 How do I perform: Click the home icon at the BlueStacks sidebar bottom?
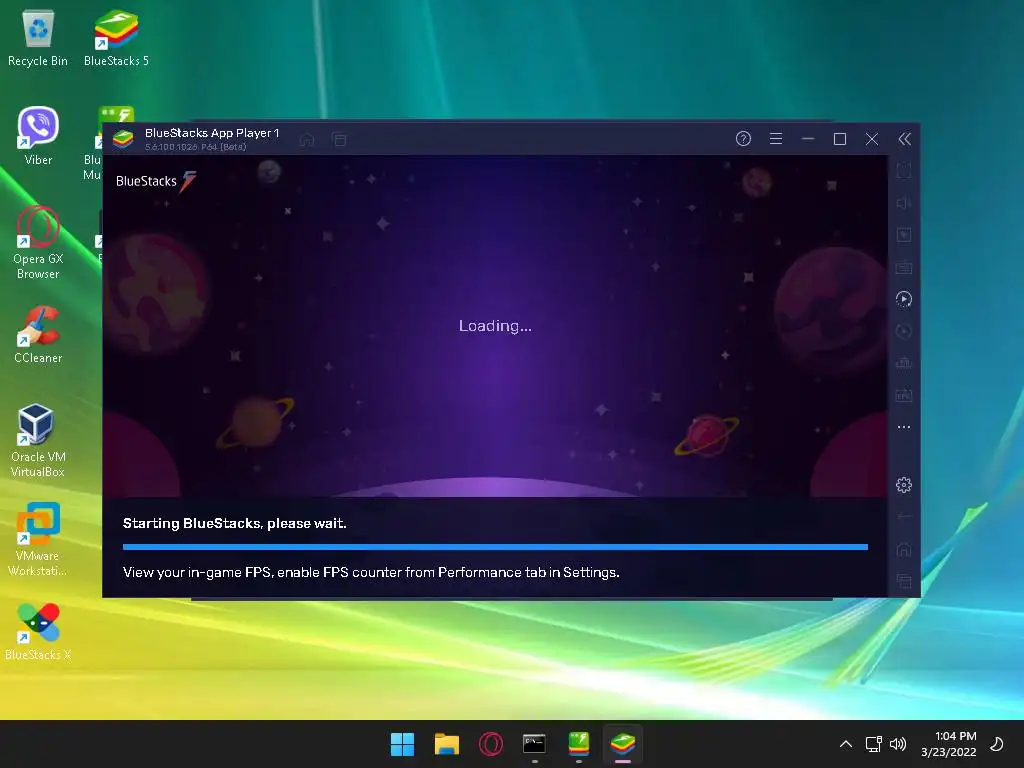[904, 549]
